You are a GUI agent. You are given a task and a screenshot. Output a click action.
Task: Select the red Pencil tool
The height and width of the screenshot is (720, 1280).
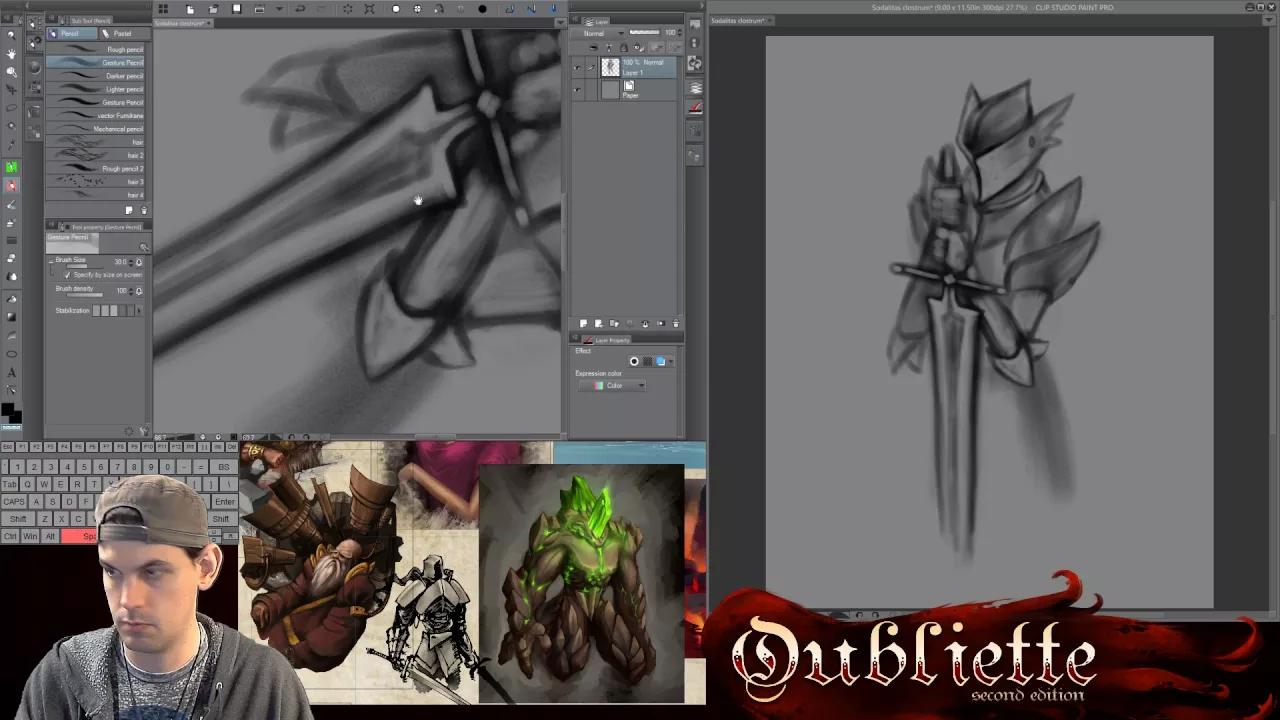[12, 186]
